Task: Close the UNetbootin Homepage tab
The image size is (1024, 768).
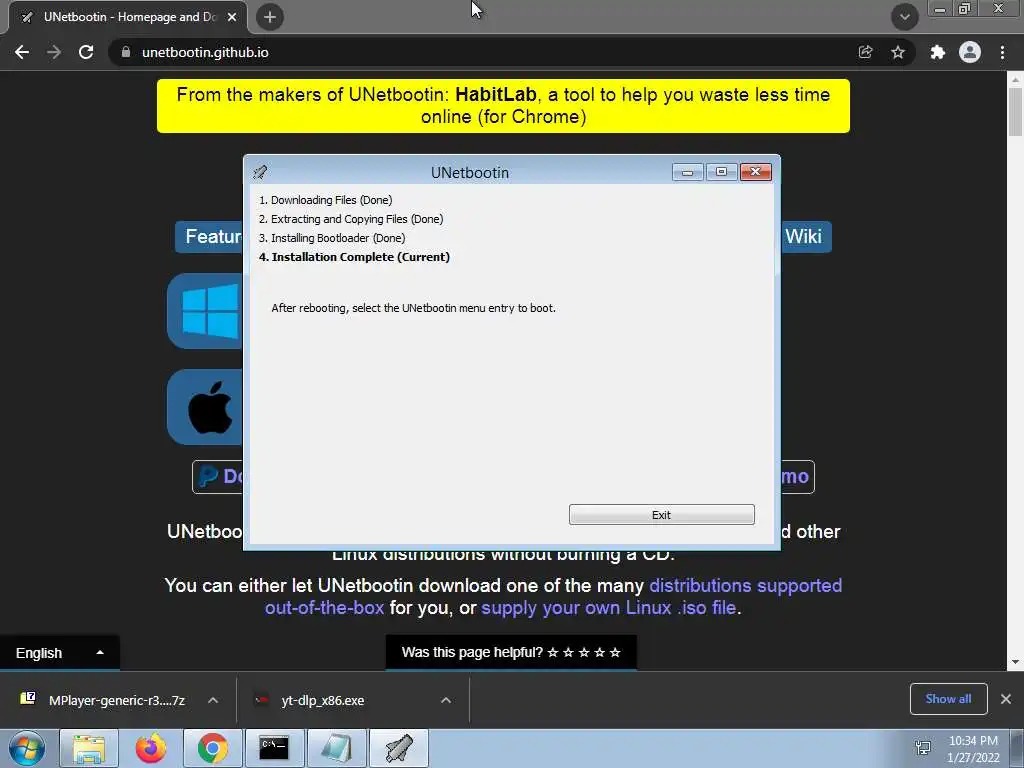Action: (x=232, y=17)
